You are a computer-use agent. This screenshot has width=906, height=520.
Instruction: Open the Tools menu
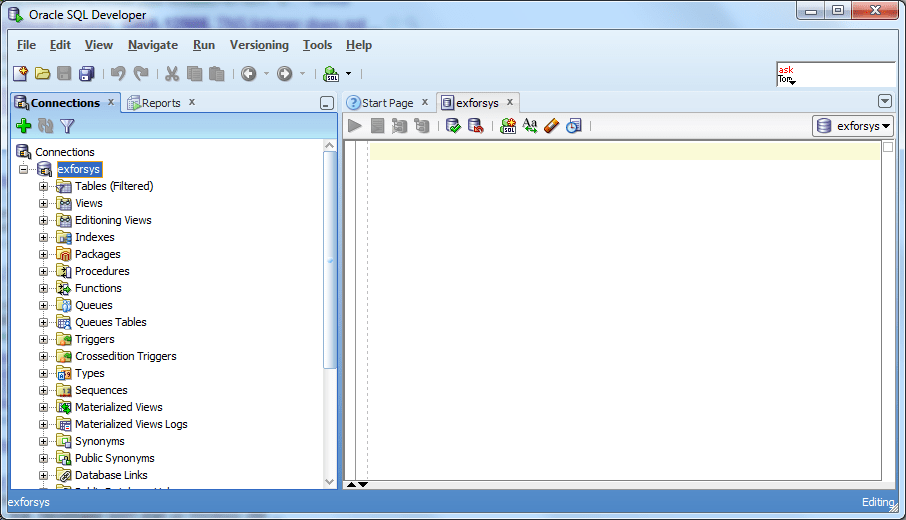click(318, 45)
